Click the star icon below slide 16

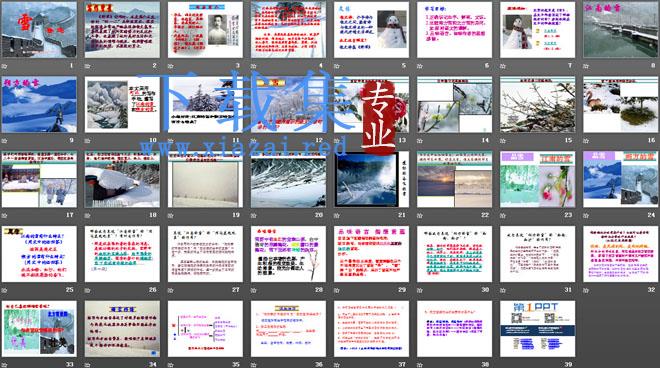point(587,141)
